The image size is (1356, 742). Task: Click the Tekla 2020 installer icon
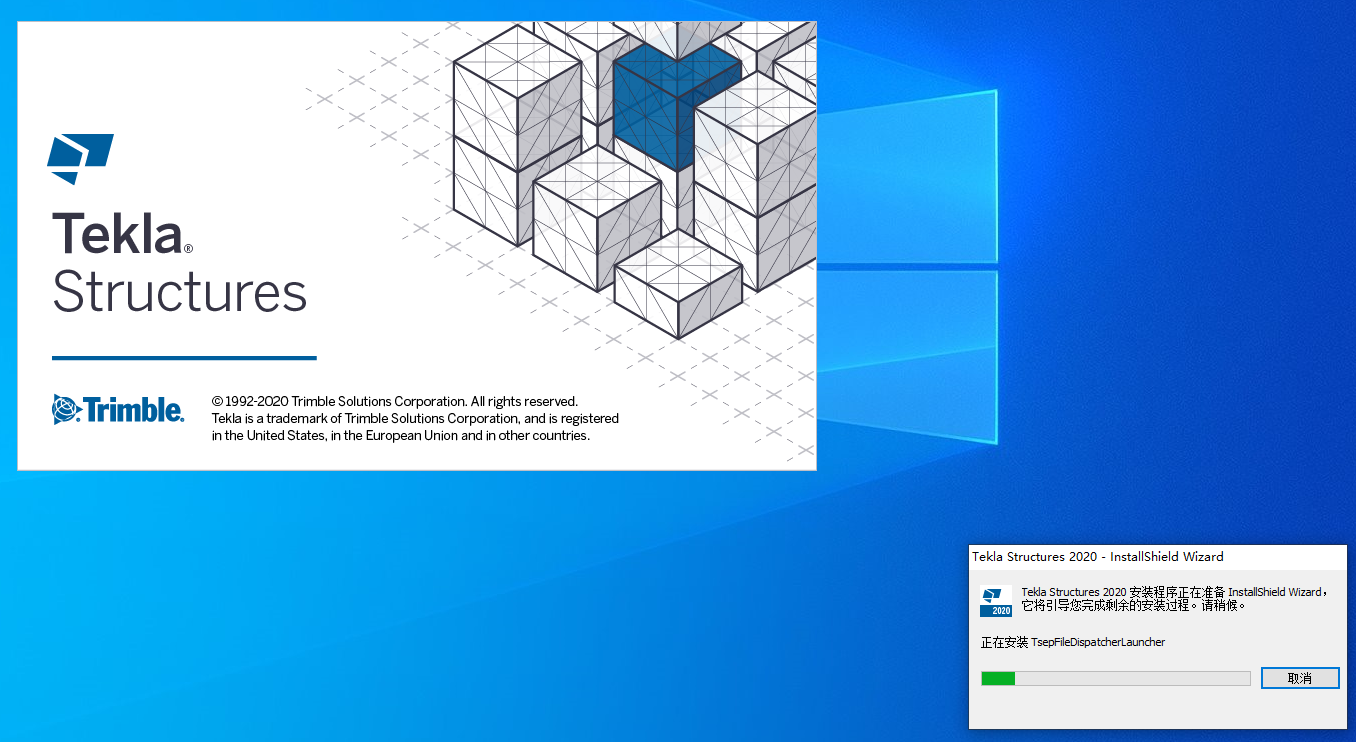tap(996, 601)
